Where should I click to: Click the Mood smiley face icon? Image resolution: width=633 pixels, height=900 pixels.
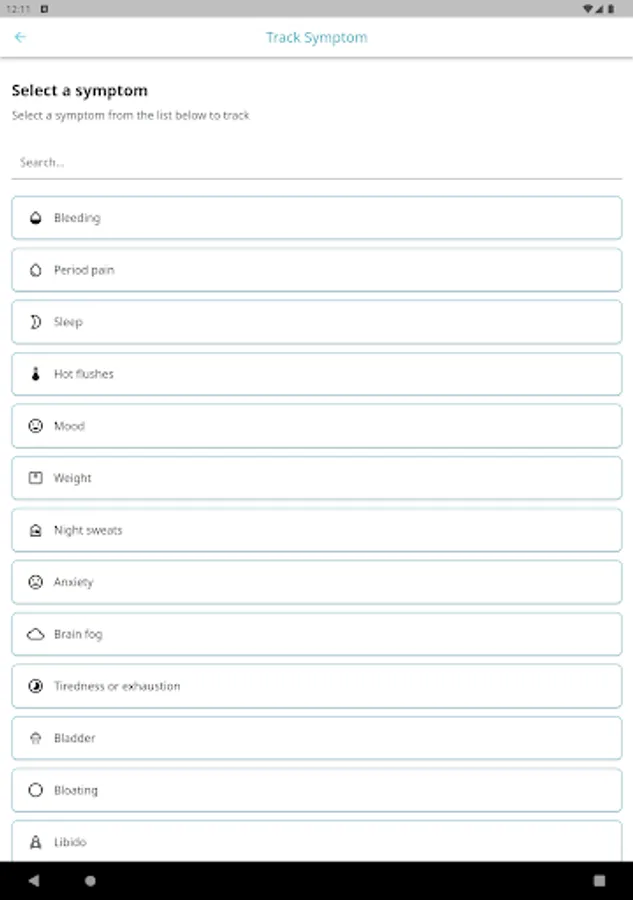coord(36,426)
